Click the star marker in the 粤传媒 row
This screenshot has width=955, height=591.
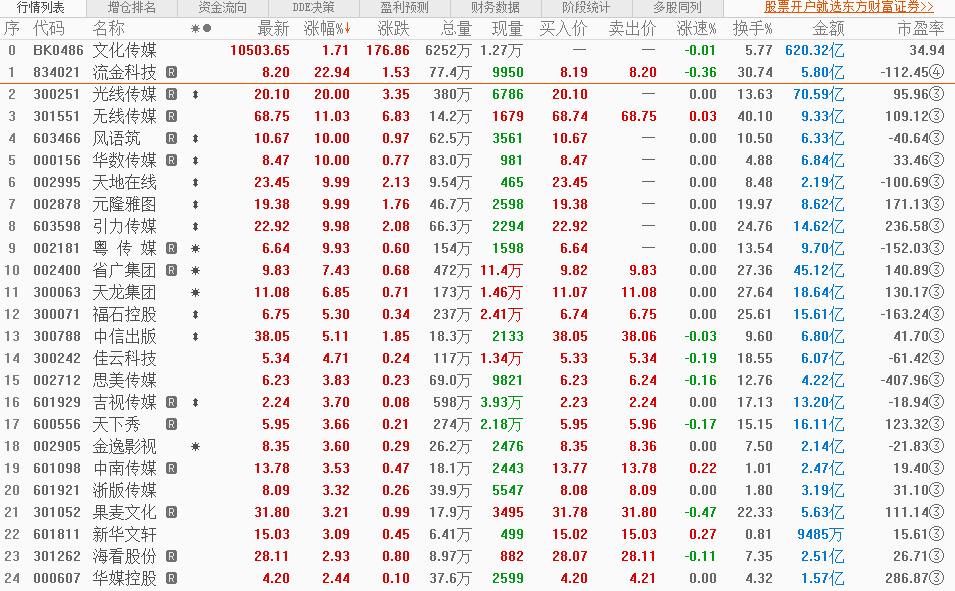point(196,249)
